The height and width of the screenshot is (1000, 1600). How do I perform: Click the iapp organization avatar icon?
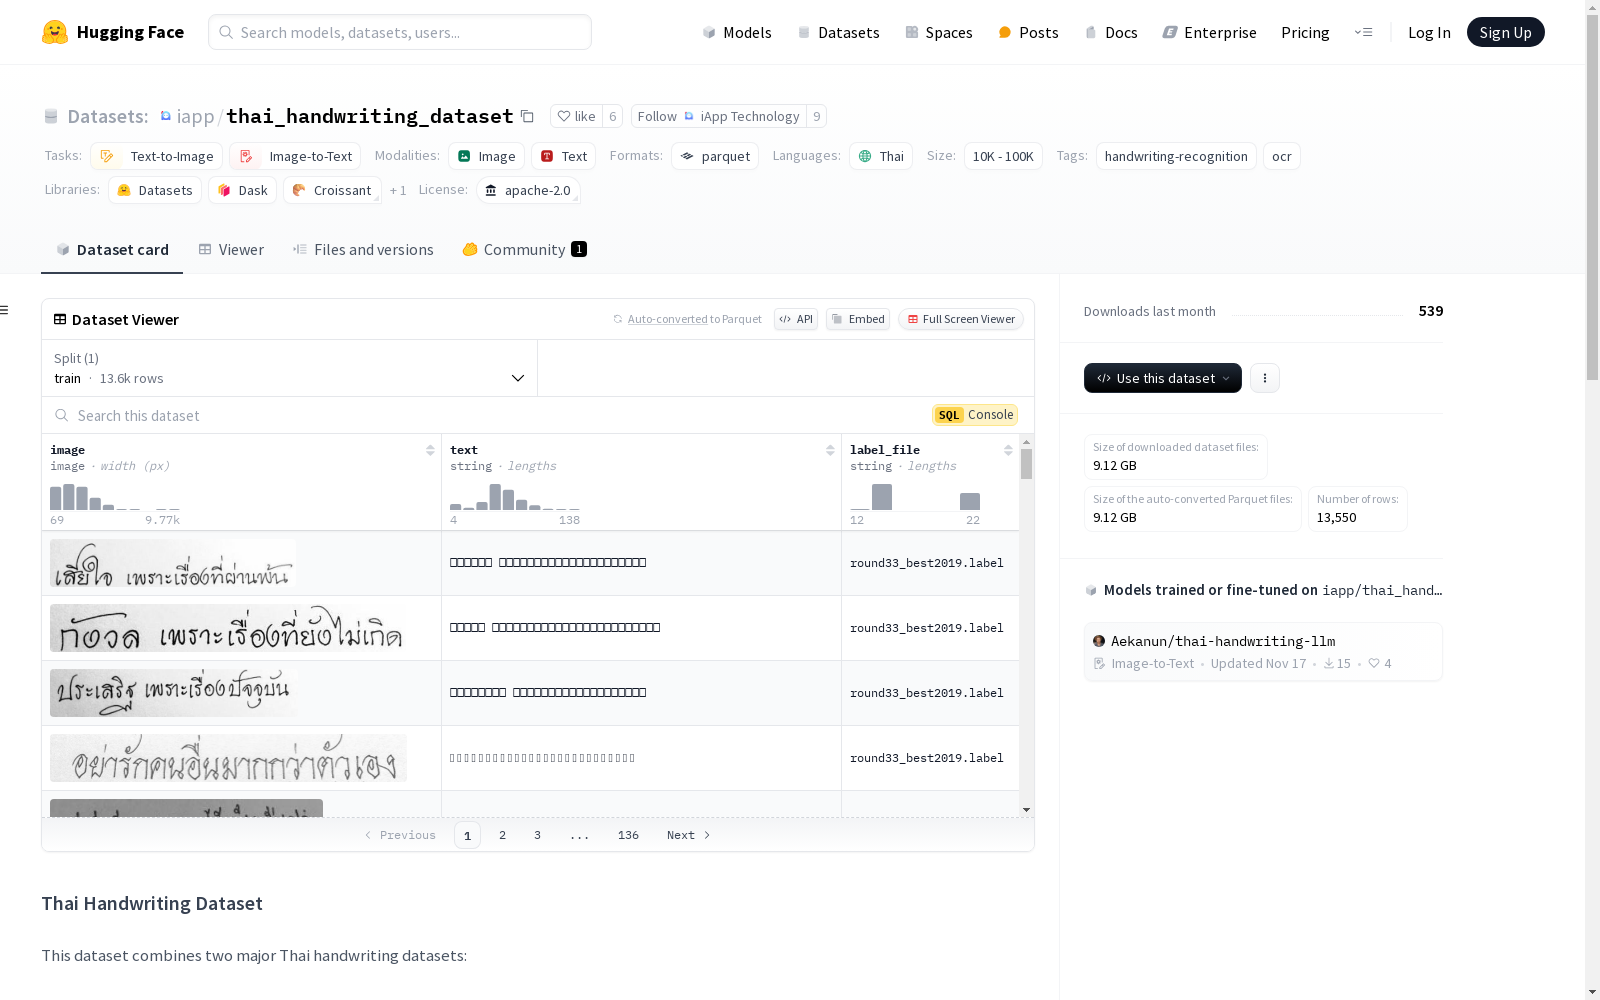(166, 116)
